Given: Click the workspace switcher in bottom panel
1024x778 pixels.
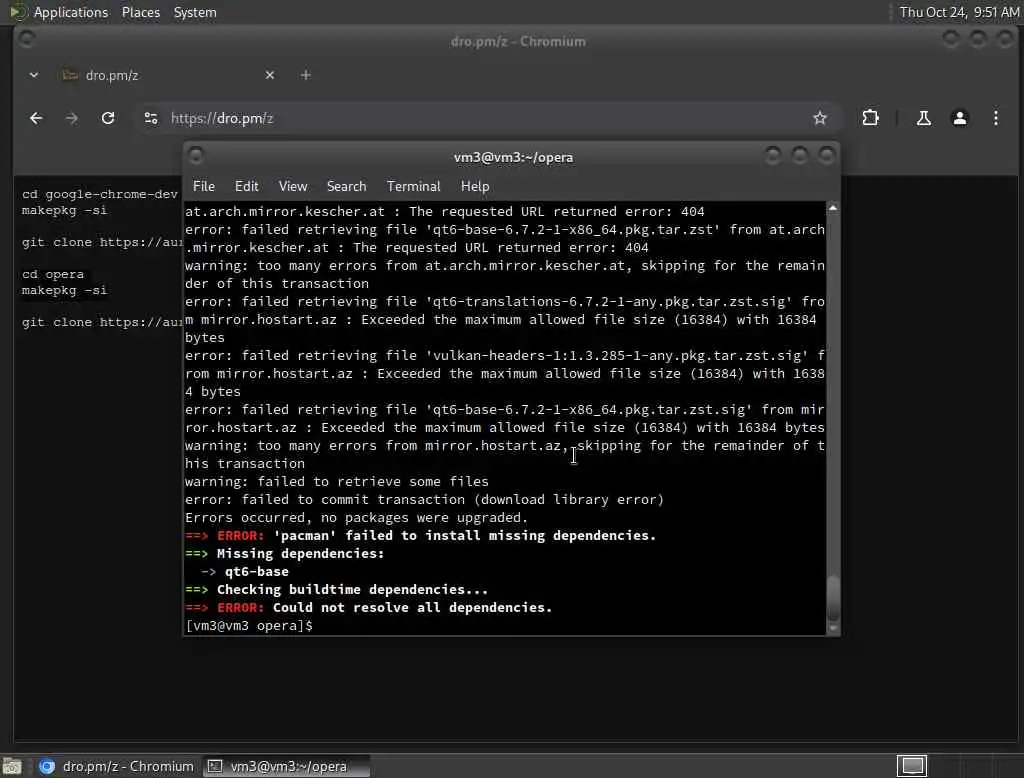Looking at the screenshot, I should tap(912, 766).
